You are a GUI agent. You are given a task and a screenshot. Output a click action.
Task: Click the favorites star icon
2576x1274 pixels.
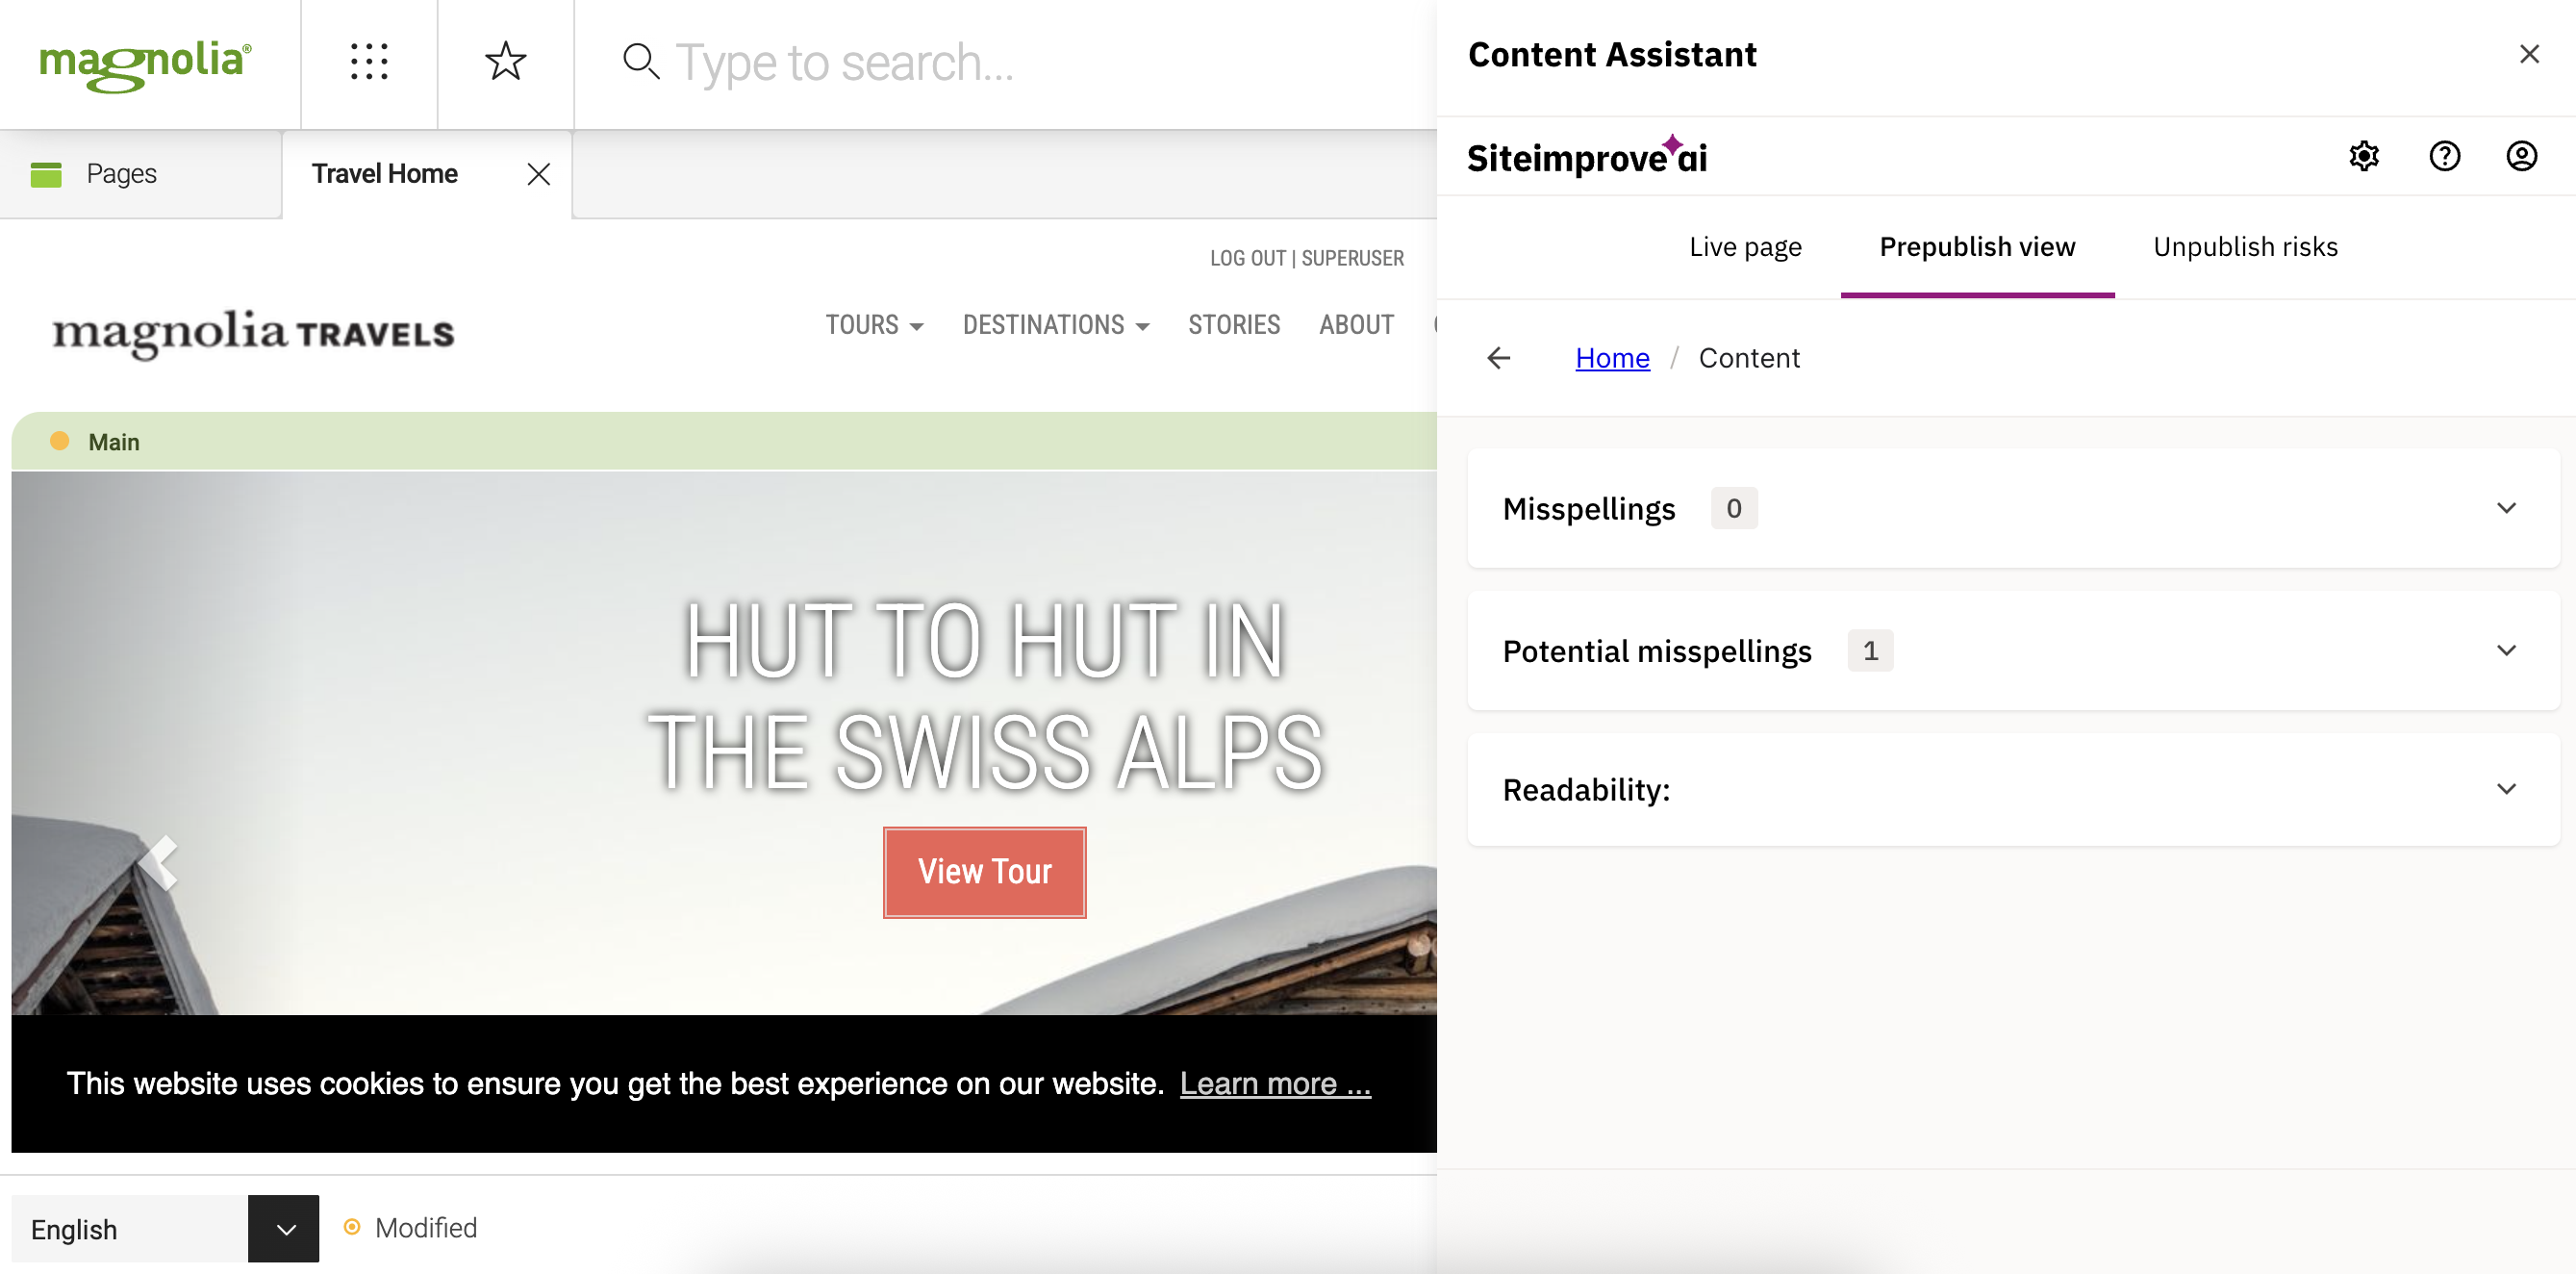[x=505, y=62]
